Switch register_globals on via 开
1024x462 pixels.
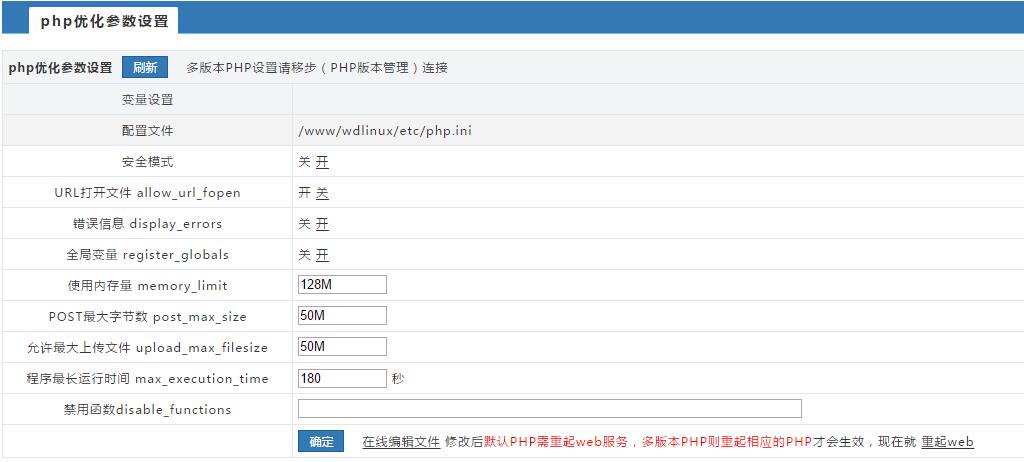point(322,255)
